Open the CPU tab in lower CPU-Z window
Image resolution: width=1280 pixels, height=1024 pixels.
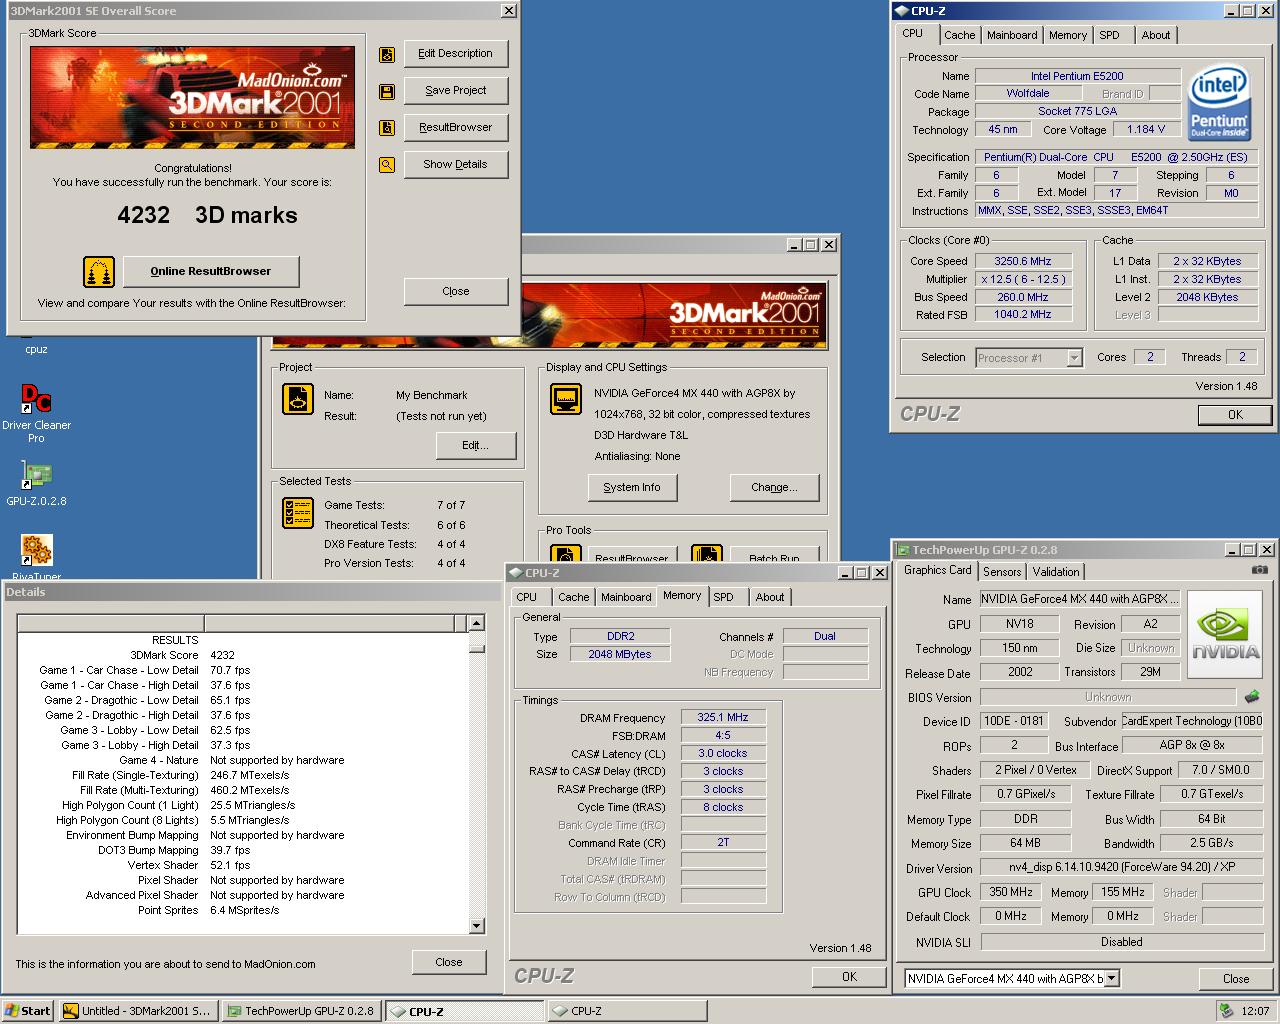(x=527, y=597)
